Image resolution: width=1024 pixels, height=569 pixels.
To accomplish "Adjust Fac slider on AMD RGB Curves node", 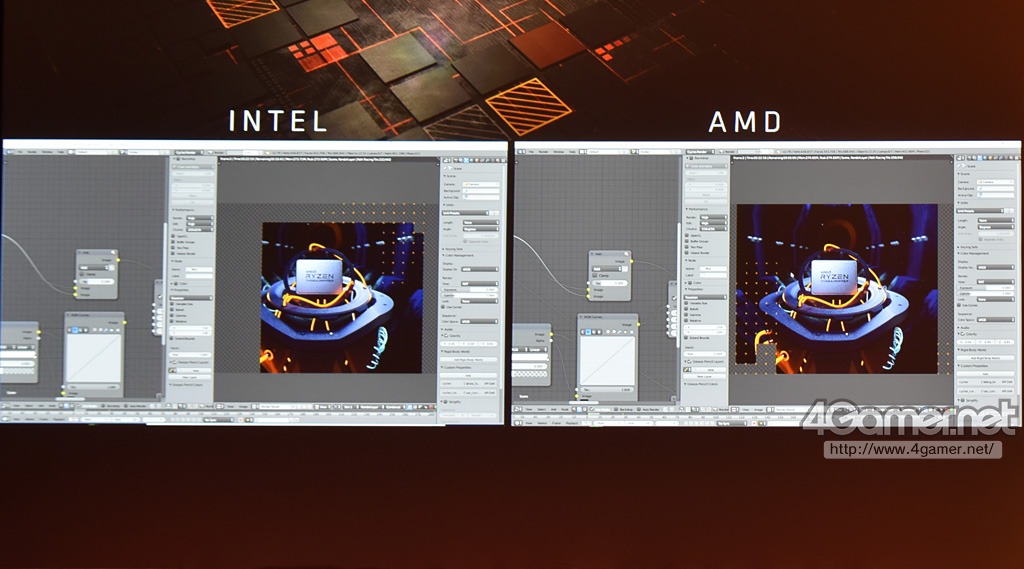I will (607, 389).
